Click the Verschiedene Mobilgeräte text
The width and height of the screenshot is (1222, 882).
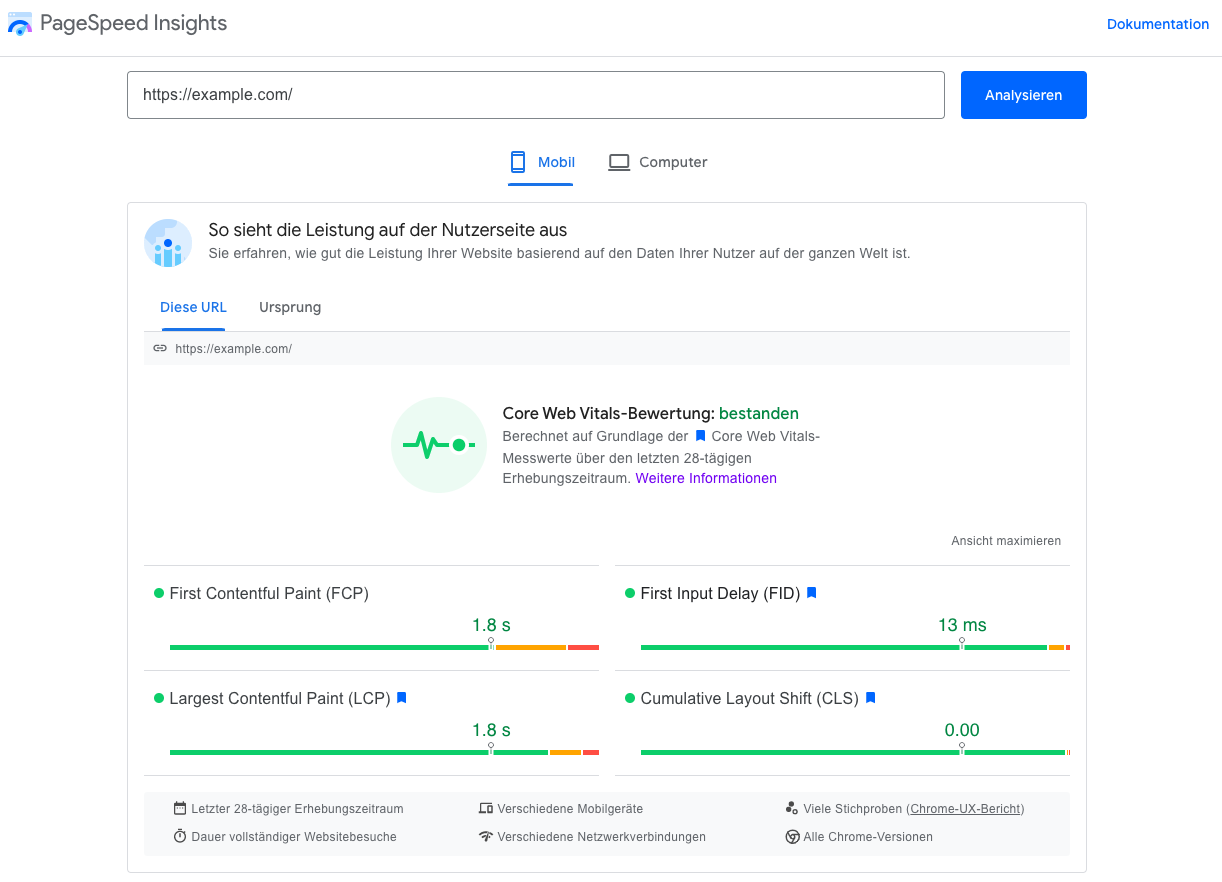coord(570,809)
